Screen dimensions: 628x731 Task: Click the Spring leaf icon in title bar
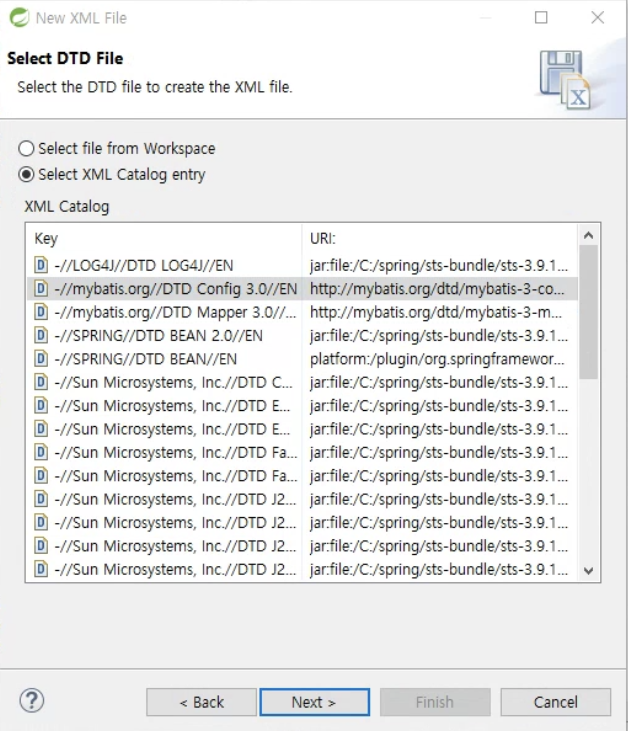[x=20, y=18]
